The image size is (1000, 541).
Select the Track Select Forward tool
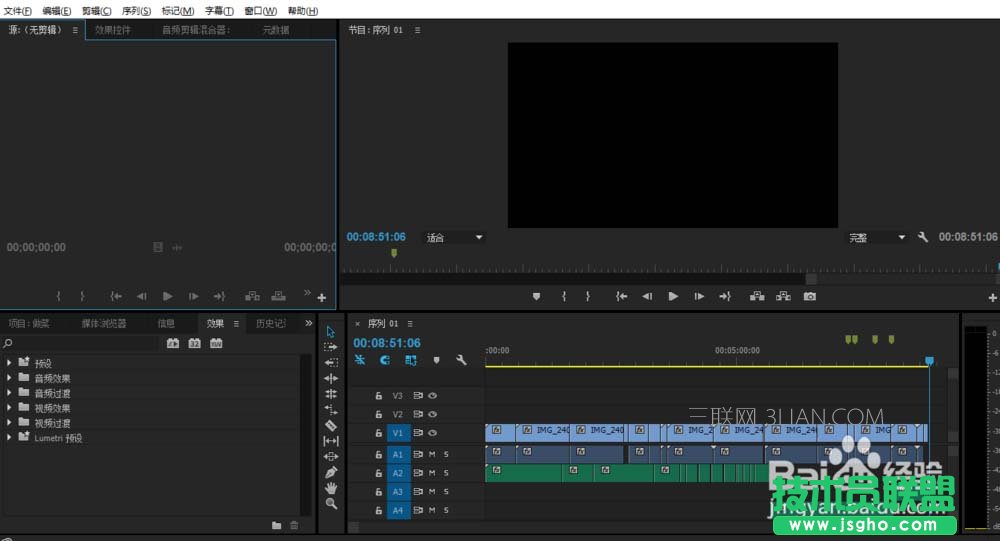[x=330, y=347]
